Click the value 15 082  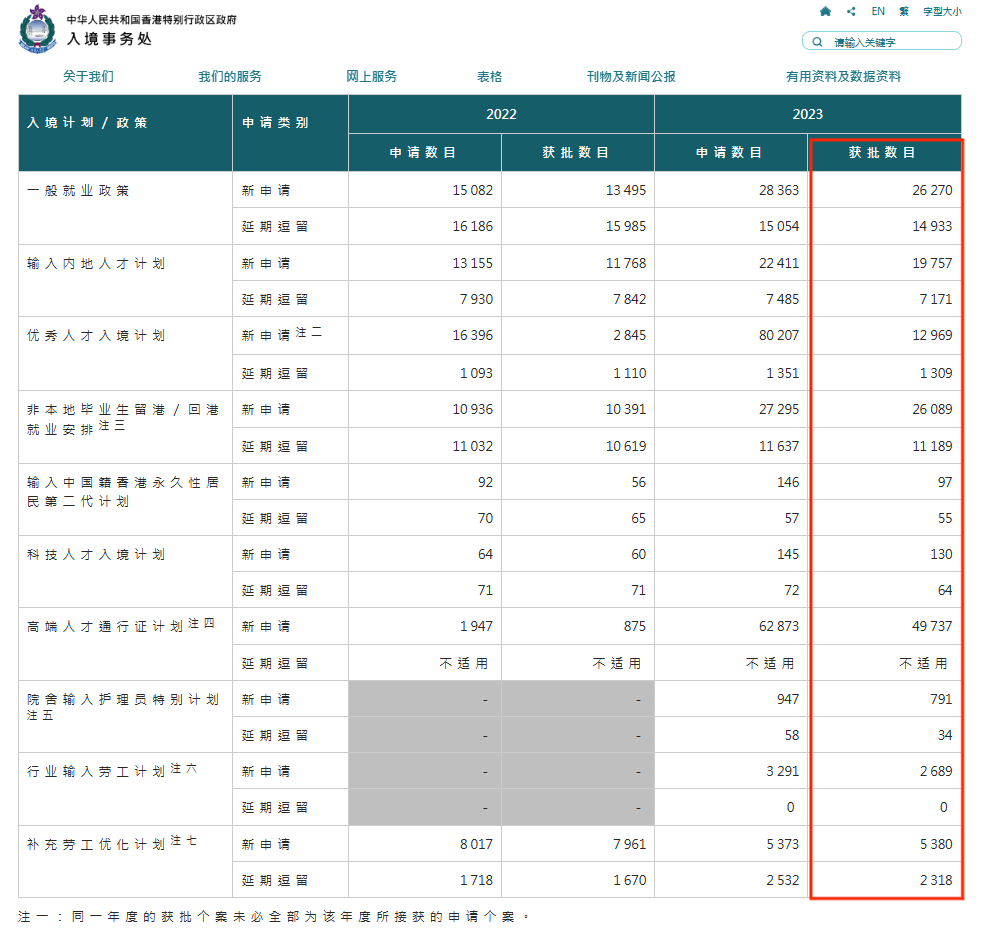(x=473, y=190)
